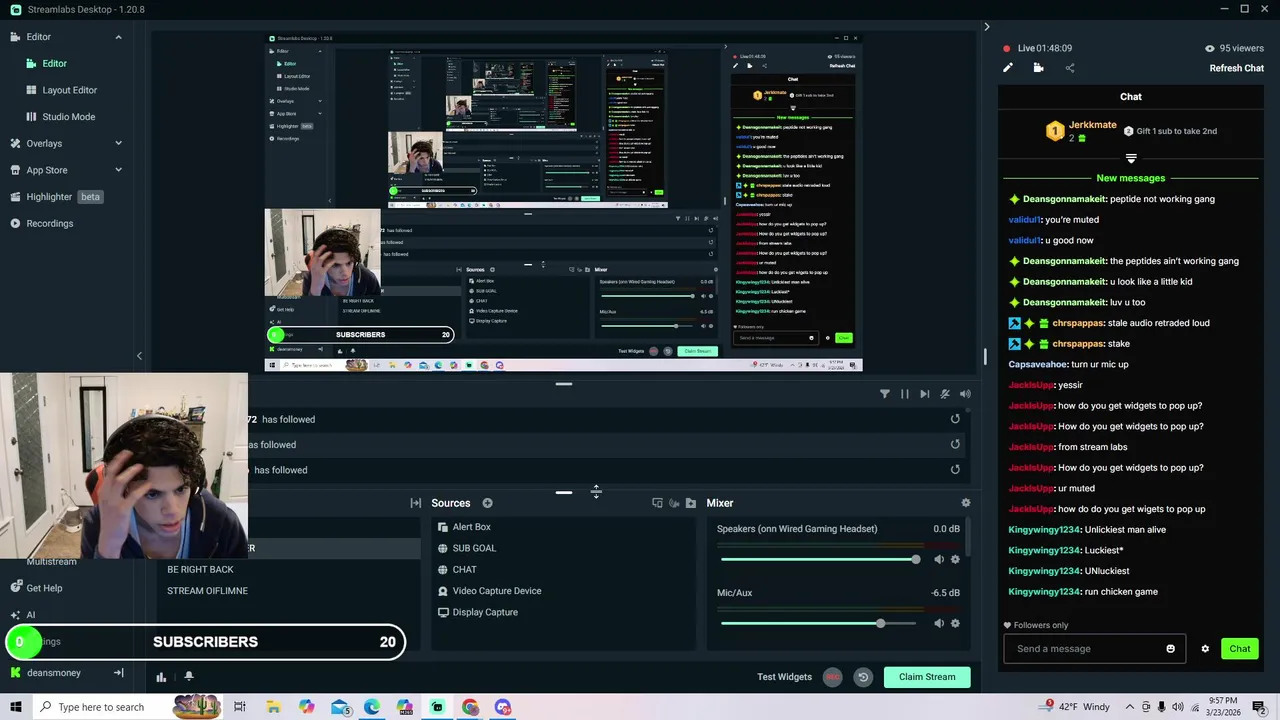Open the AI sidebar item
This screenshot has width=1280, height=720.
(23, 615)
